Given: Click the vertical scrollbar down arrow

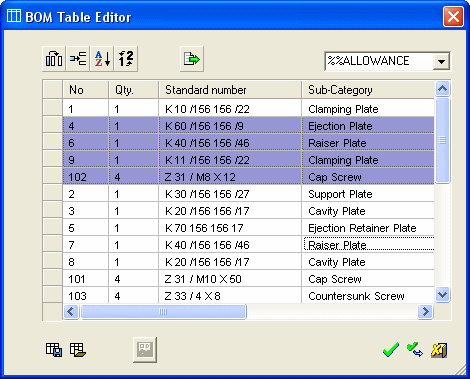Looking at the screenshot, I should point(442,295).
